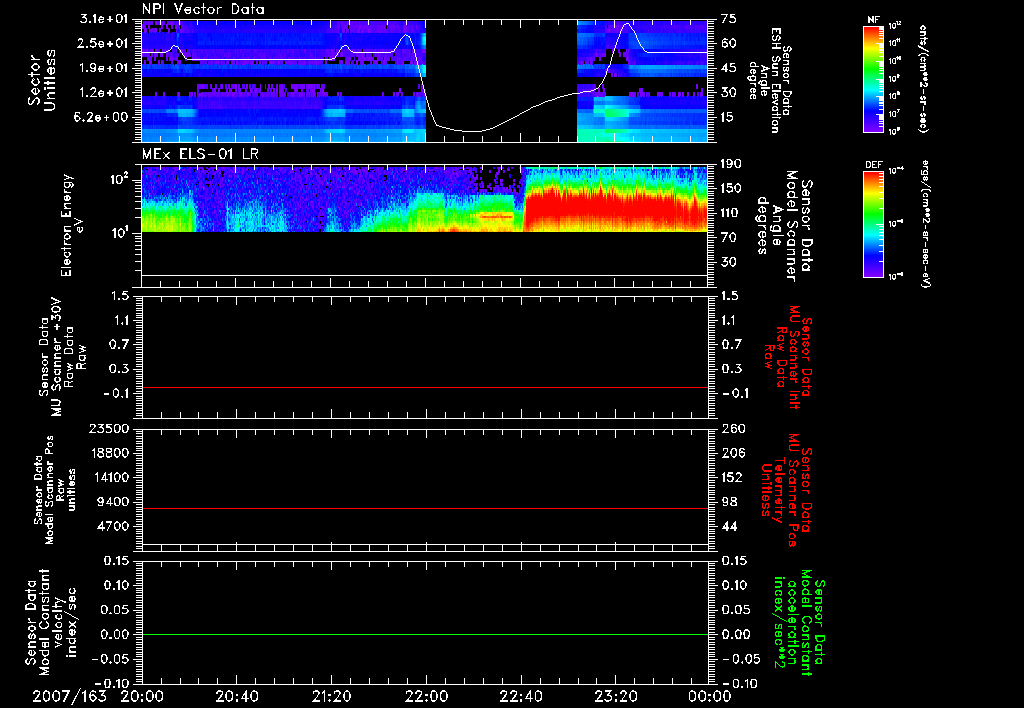
Task: Click the "20:00" time axis label
Action: 142,696
